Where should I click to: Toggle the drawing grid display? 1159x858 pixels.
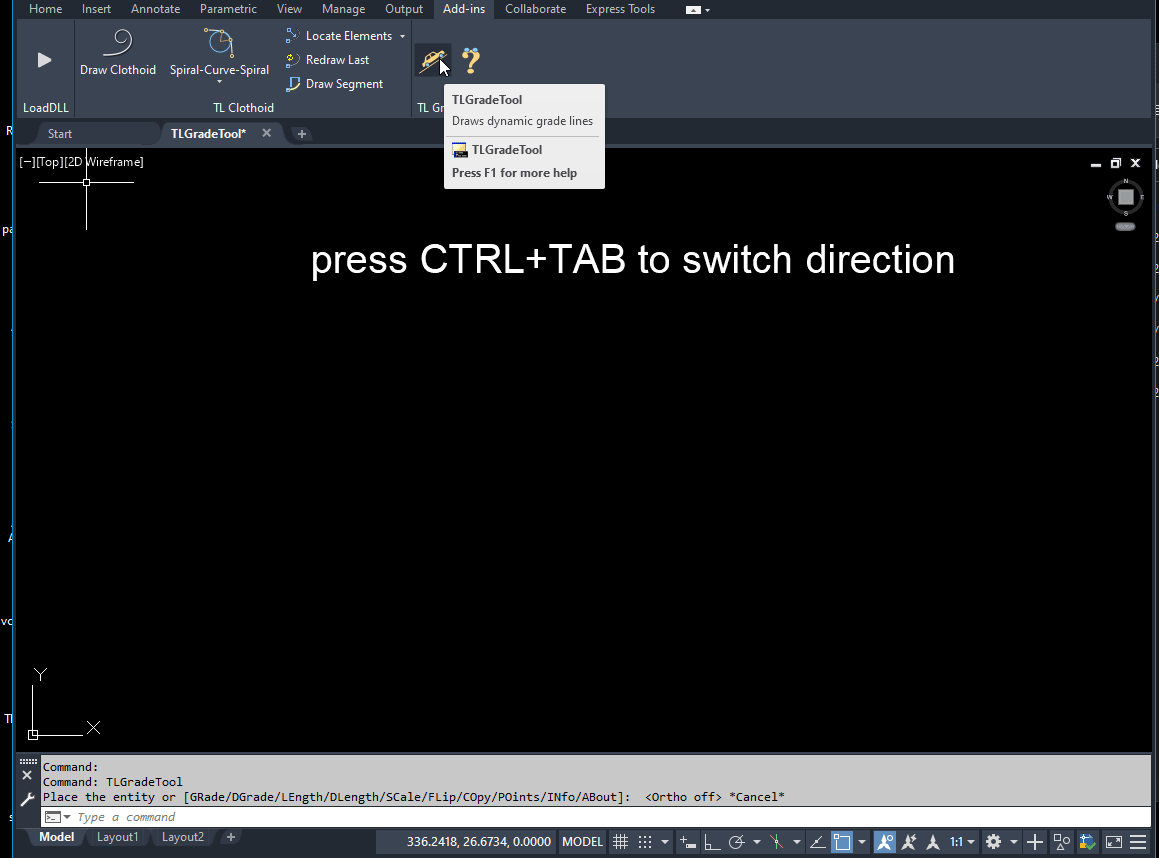click(621, 842)
